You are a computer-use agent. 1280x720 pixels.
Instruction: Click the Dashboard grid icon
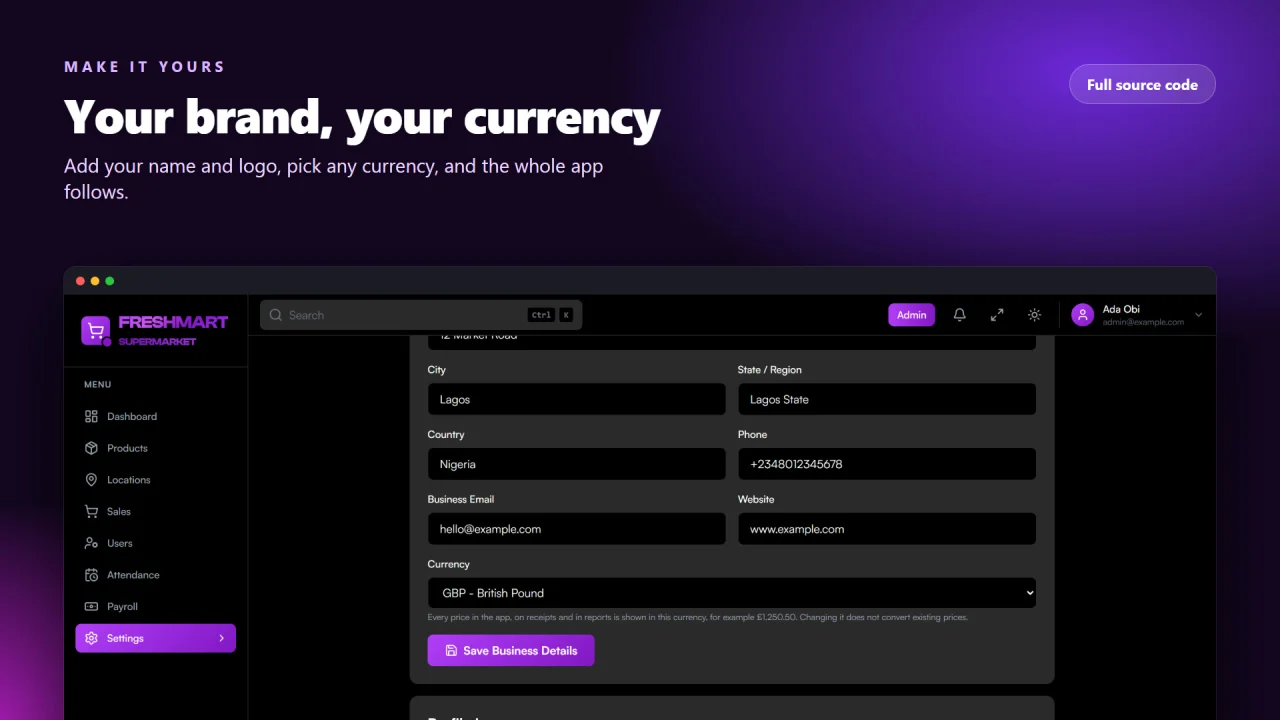pos(91,416)
